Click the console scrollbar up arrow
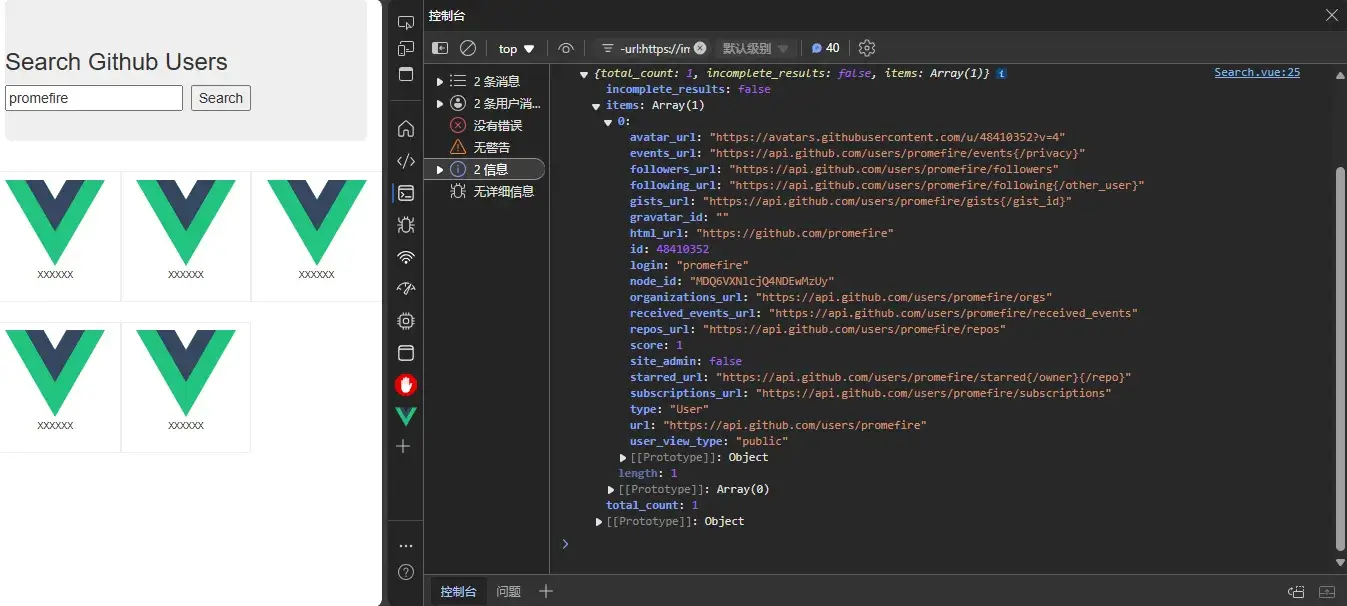1347x606 pixels. pyautogui.click(x=1340, y=76)
